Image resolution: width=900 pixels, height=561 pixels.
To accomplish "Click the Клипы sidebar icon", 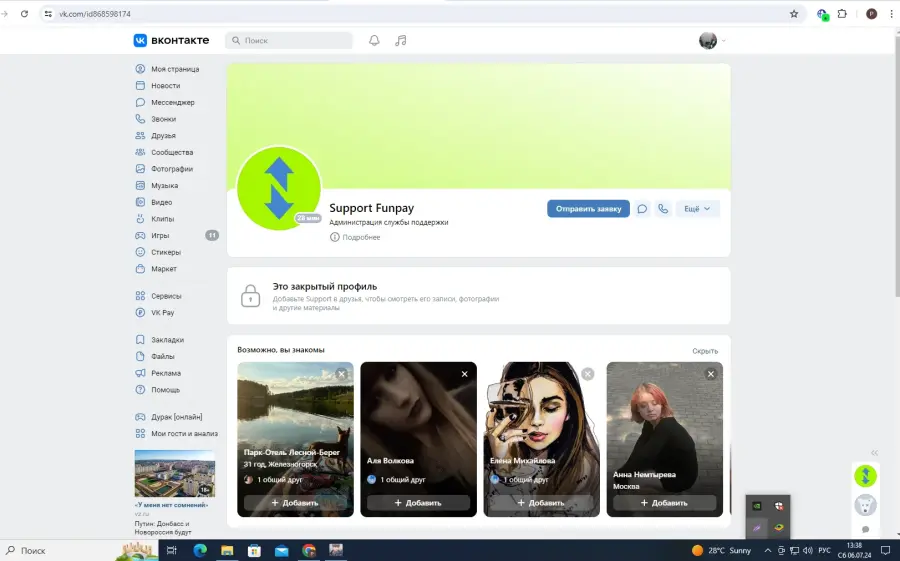I will click(140, 219).
